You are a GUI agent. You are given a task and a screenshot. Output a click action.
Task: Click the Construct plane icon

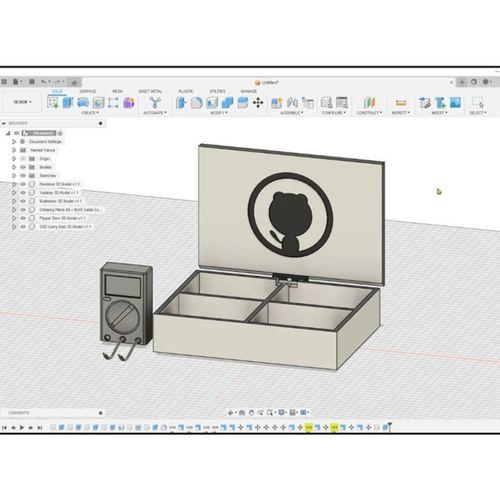369,103
